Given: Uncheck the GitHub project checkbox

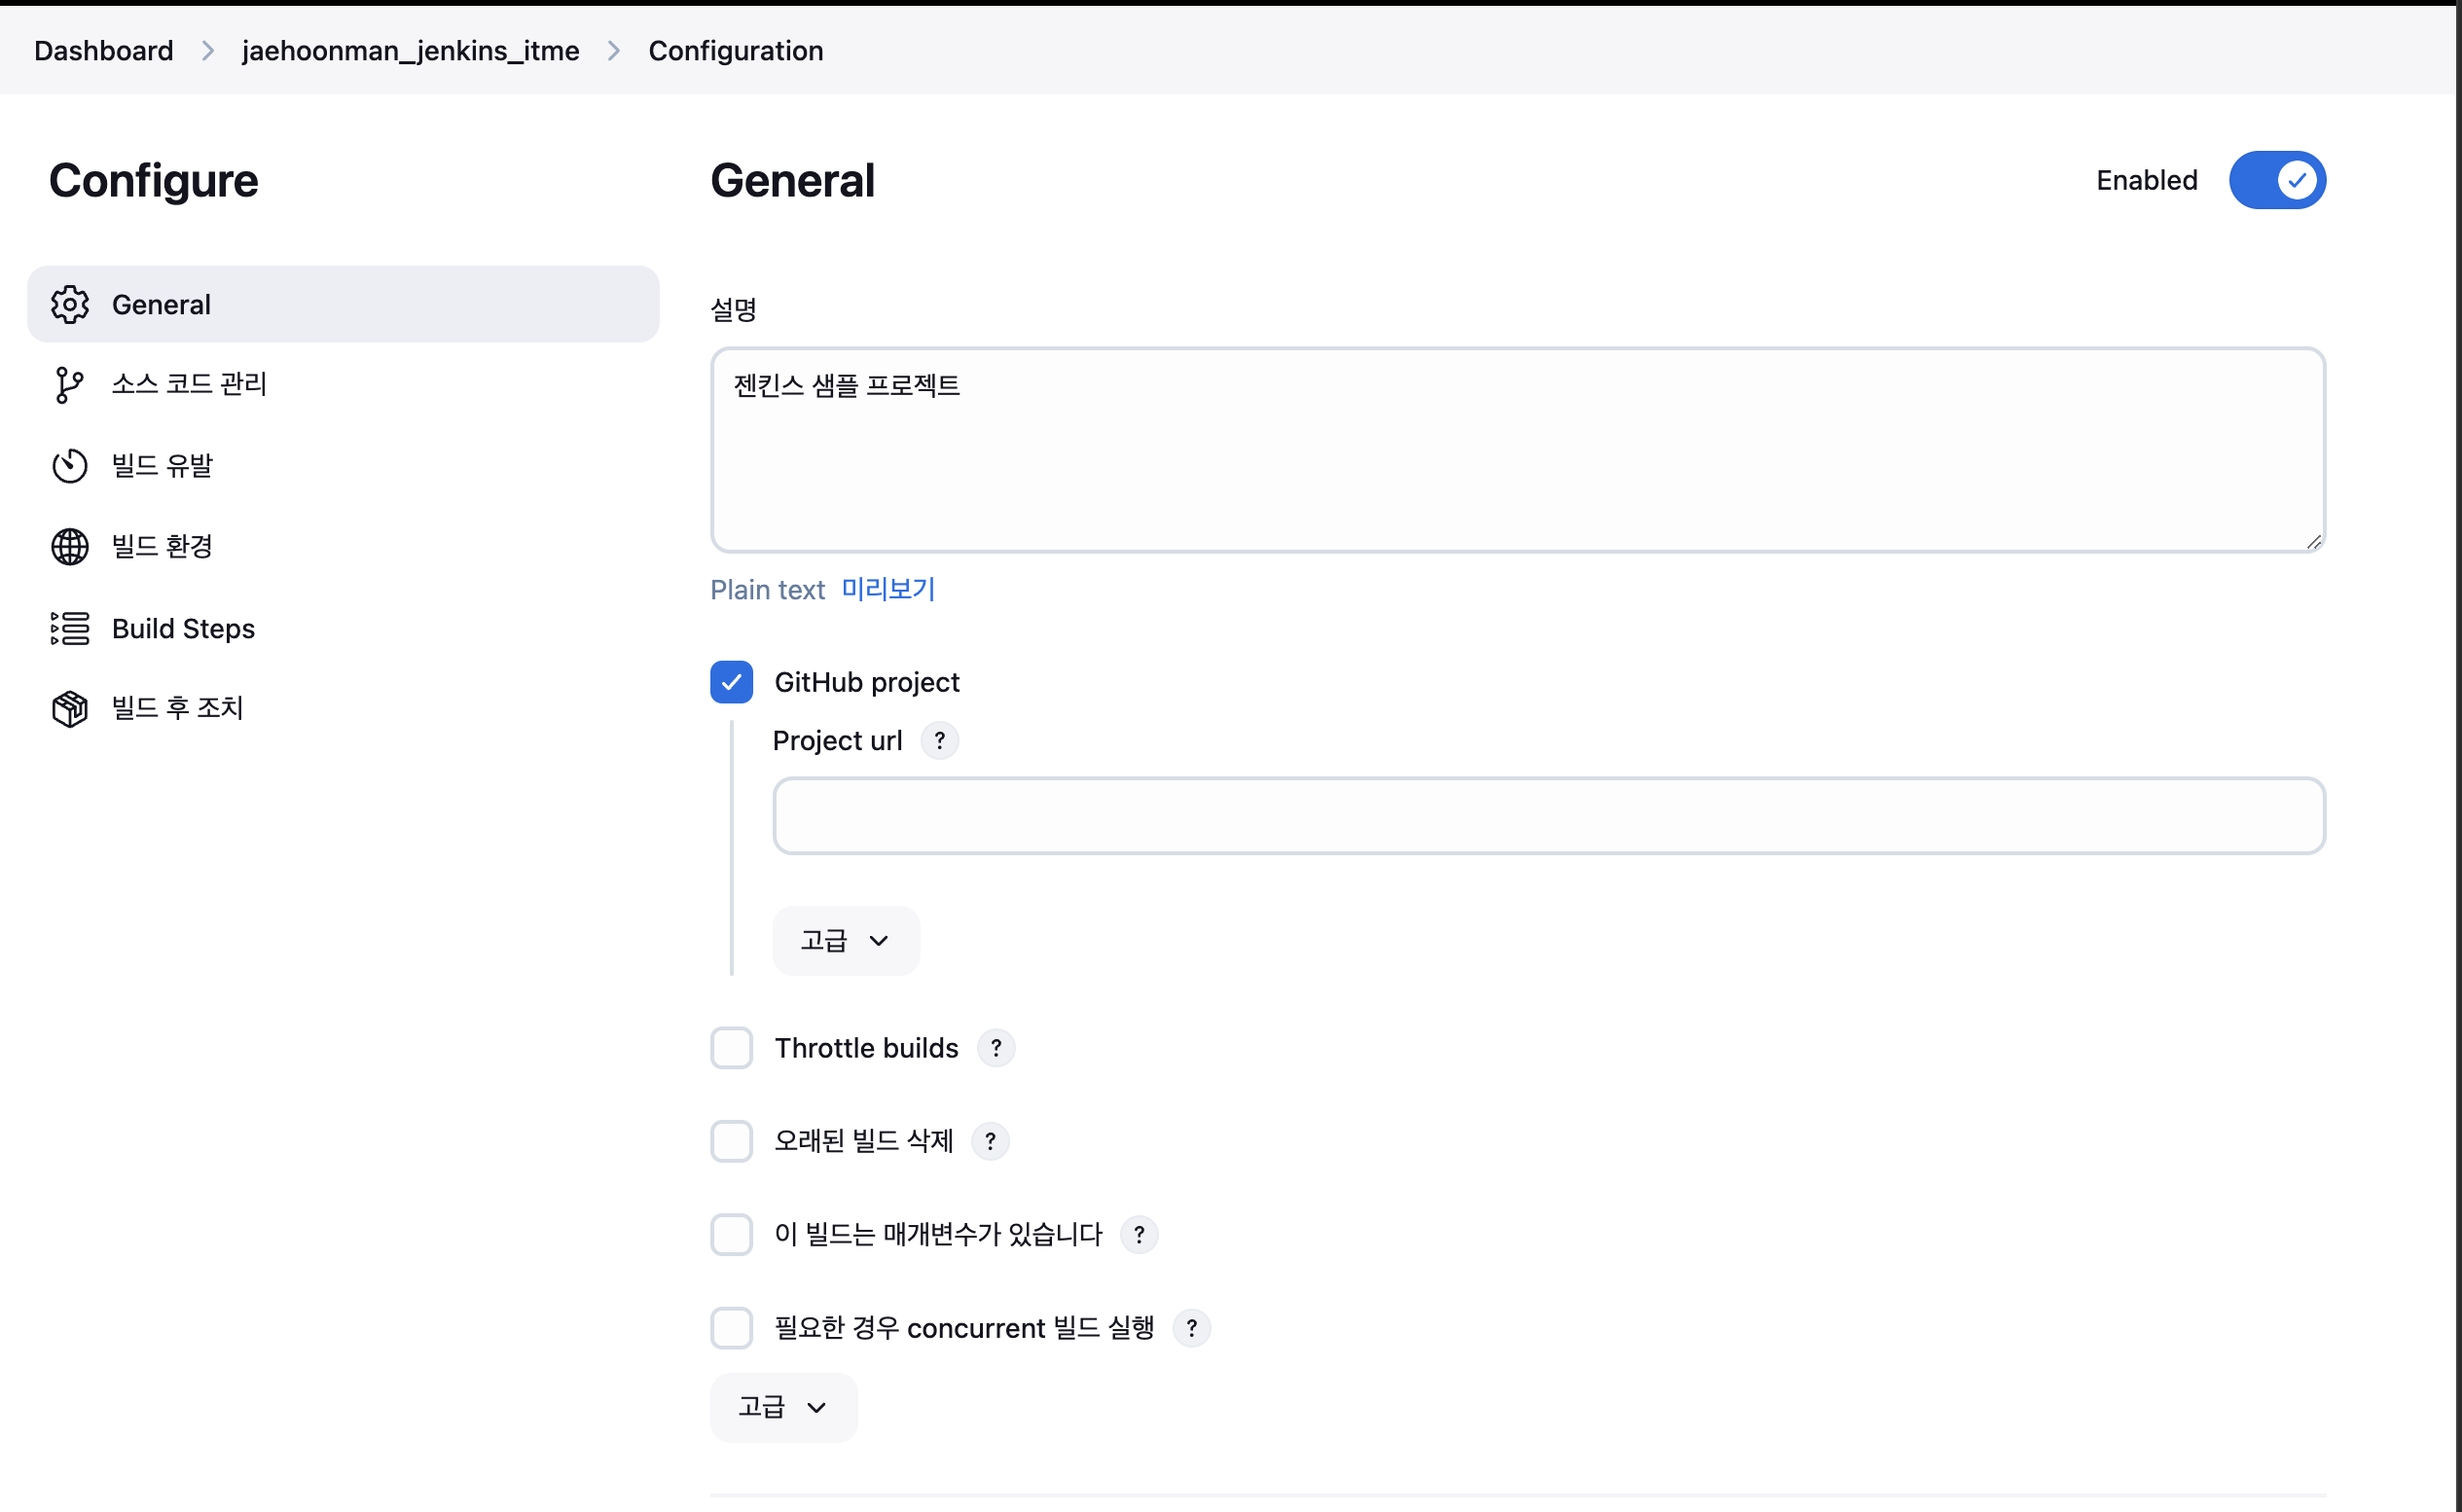Looking at the screenshot, I should [732, 682].
